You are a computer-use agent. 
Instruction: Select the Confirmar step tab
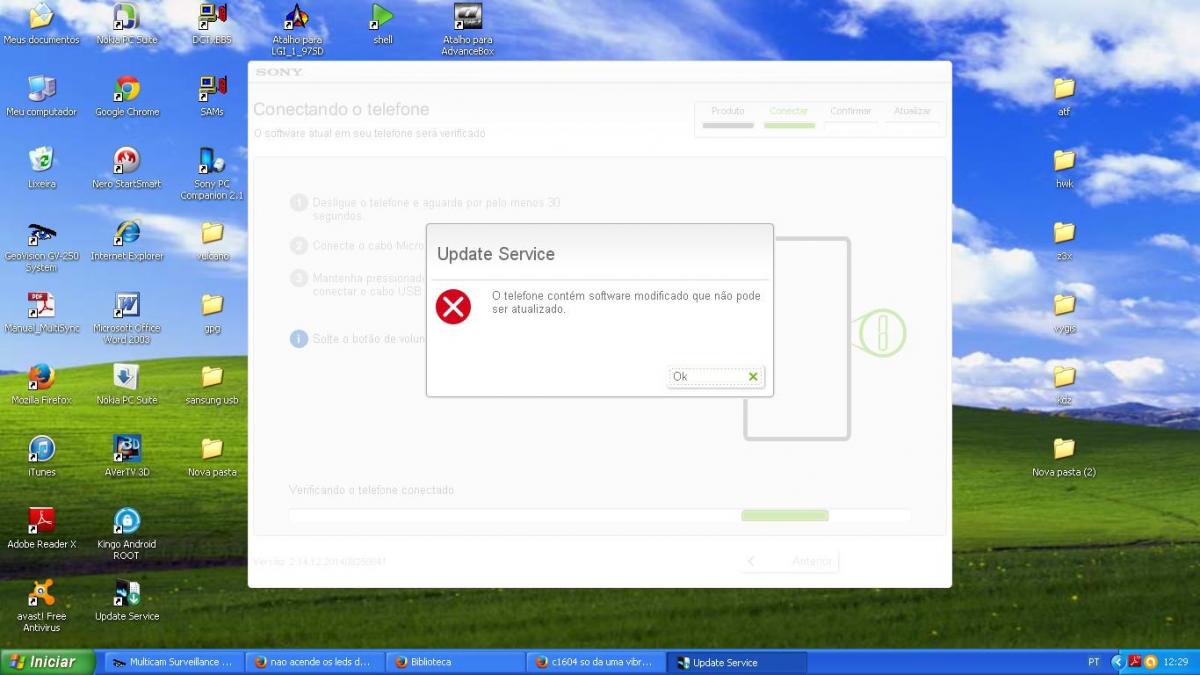[x=850, y=117]
